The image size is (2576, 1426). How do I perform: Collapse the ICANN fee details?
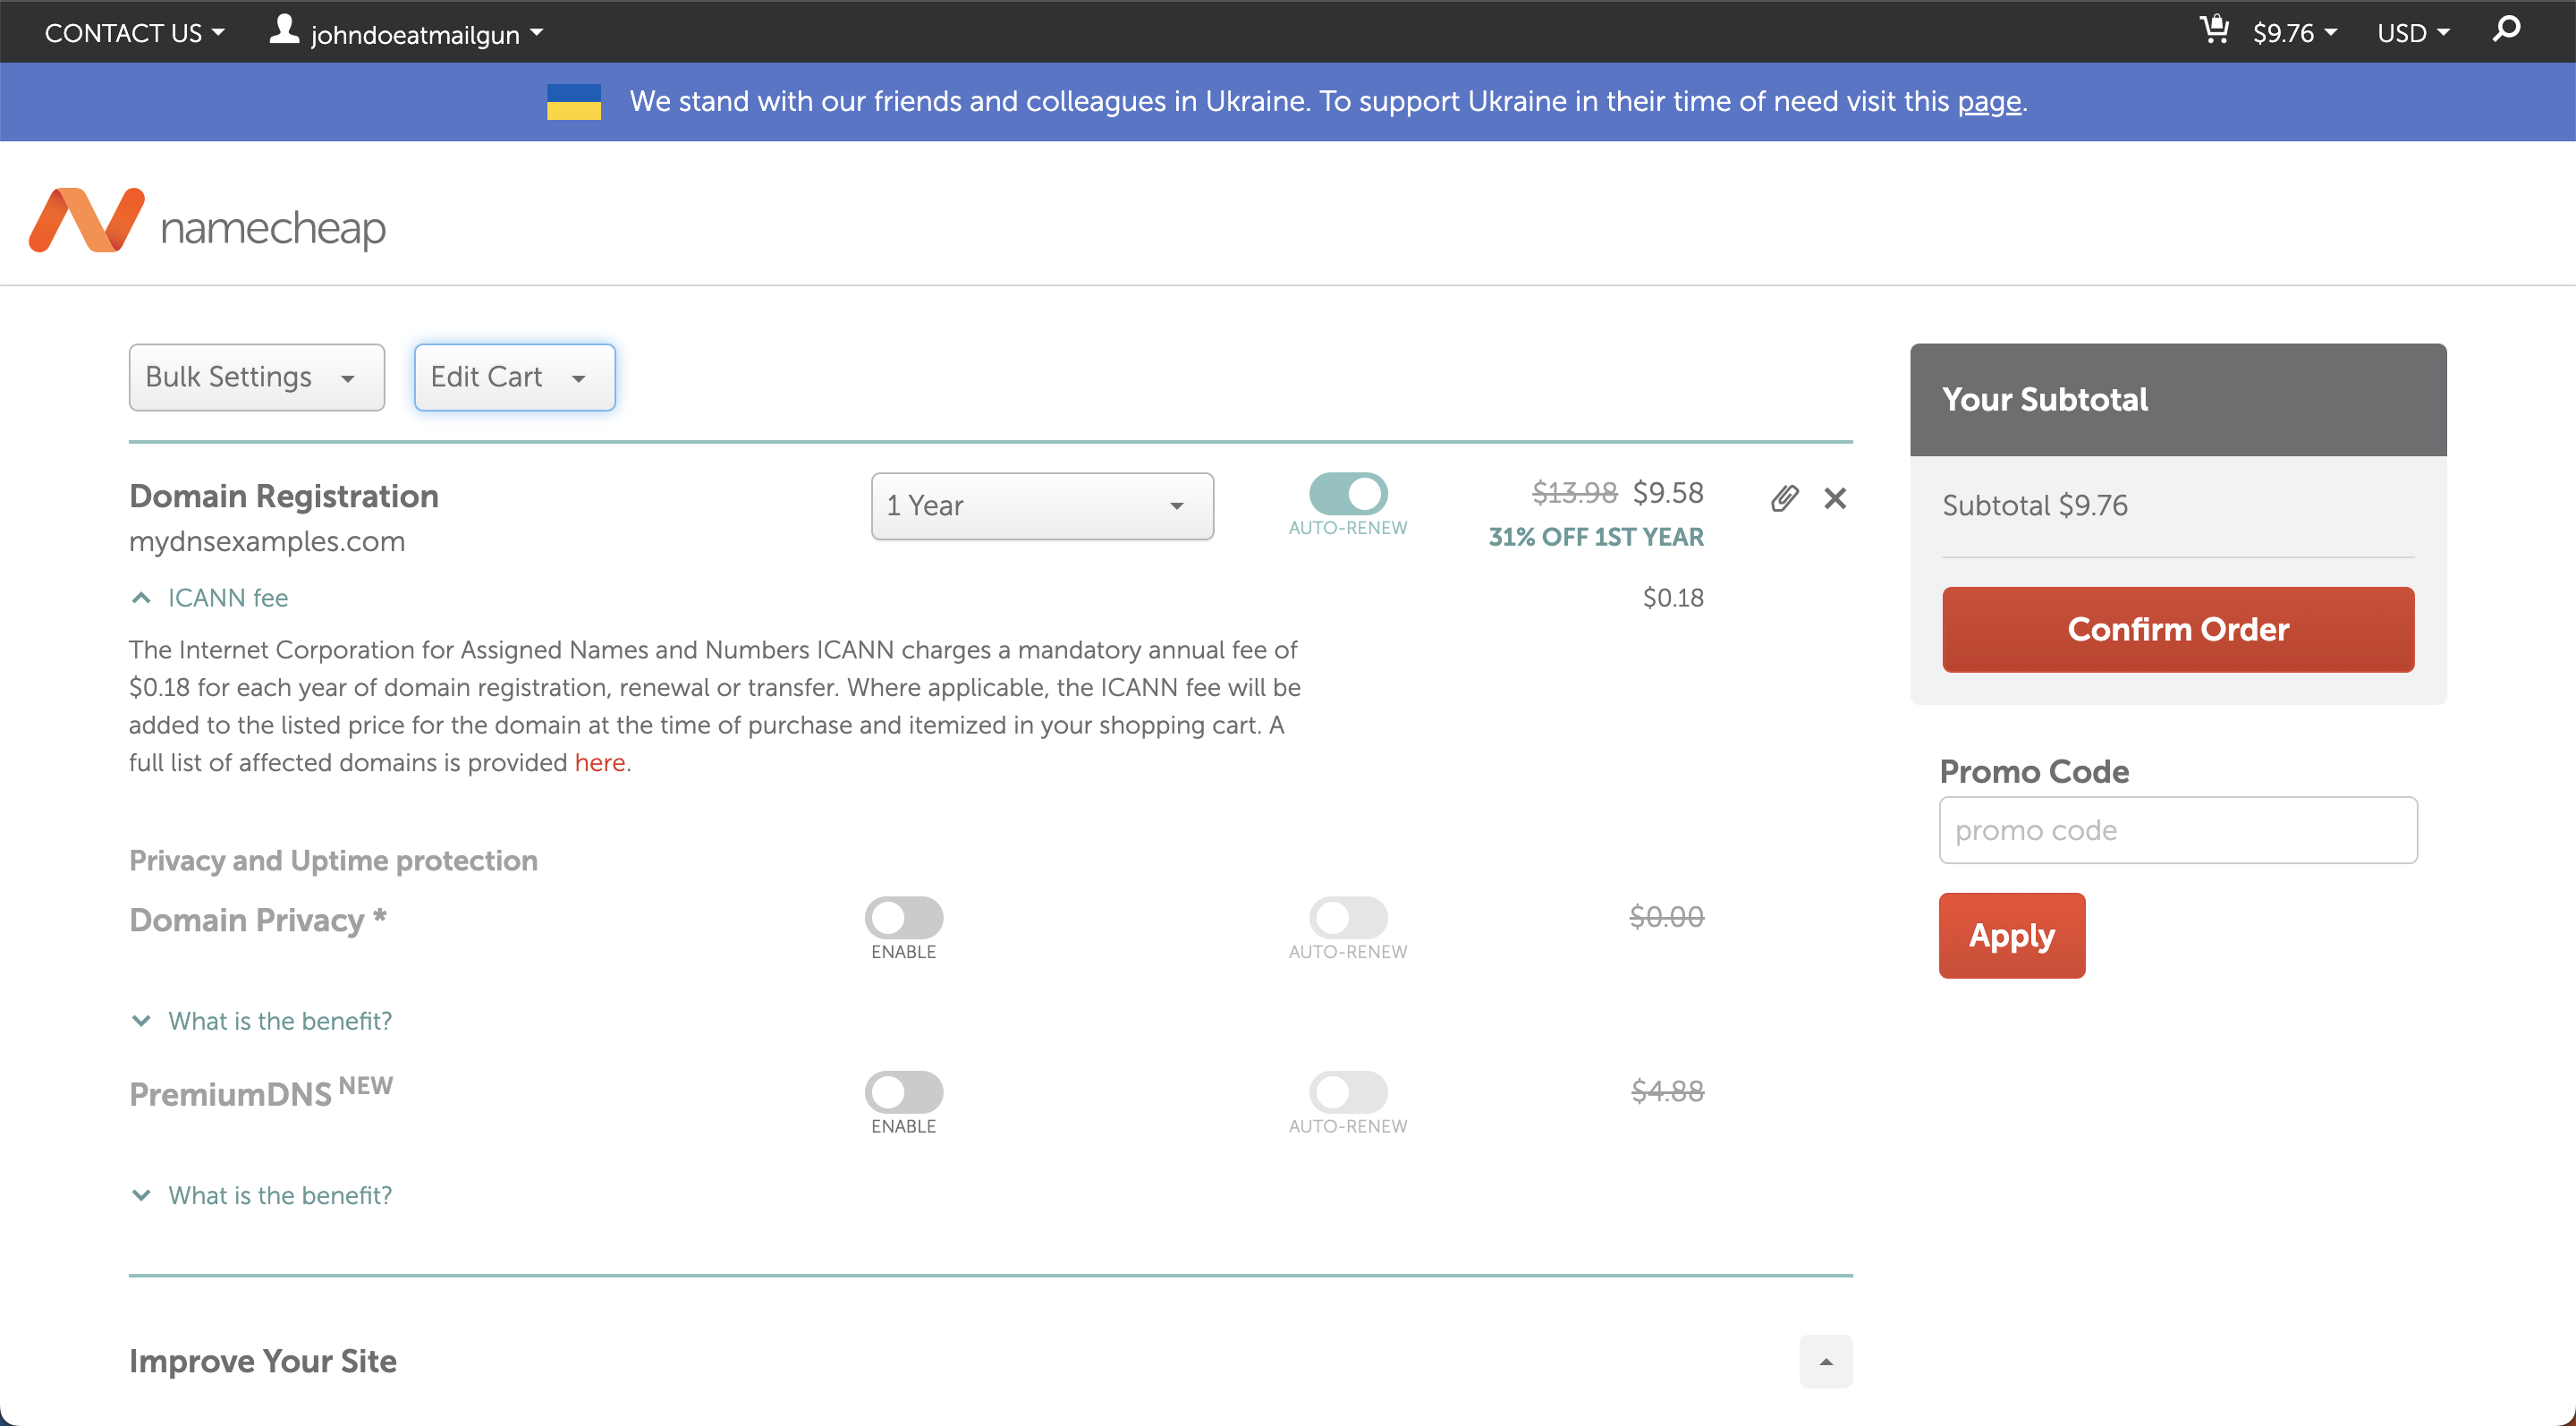pos(210,598)
